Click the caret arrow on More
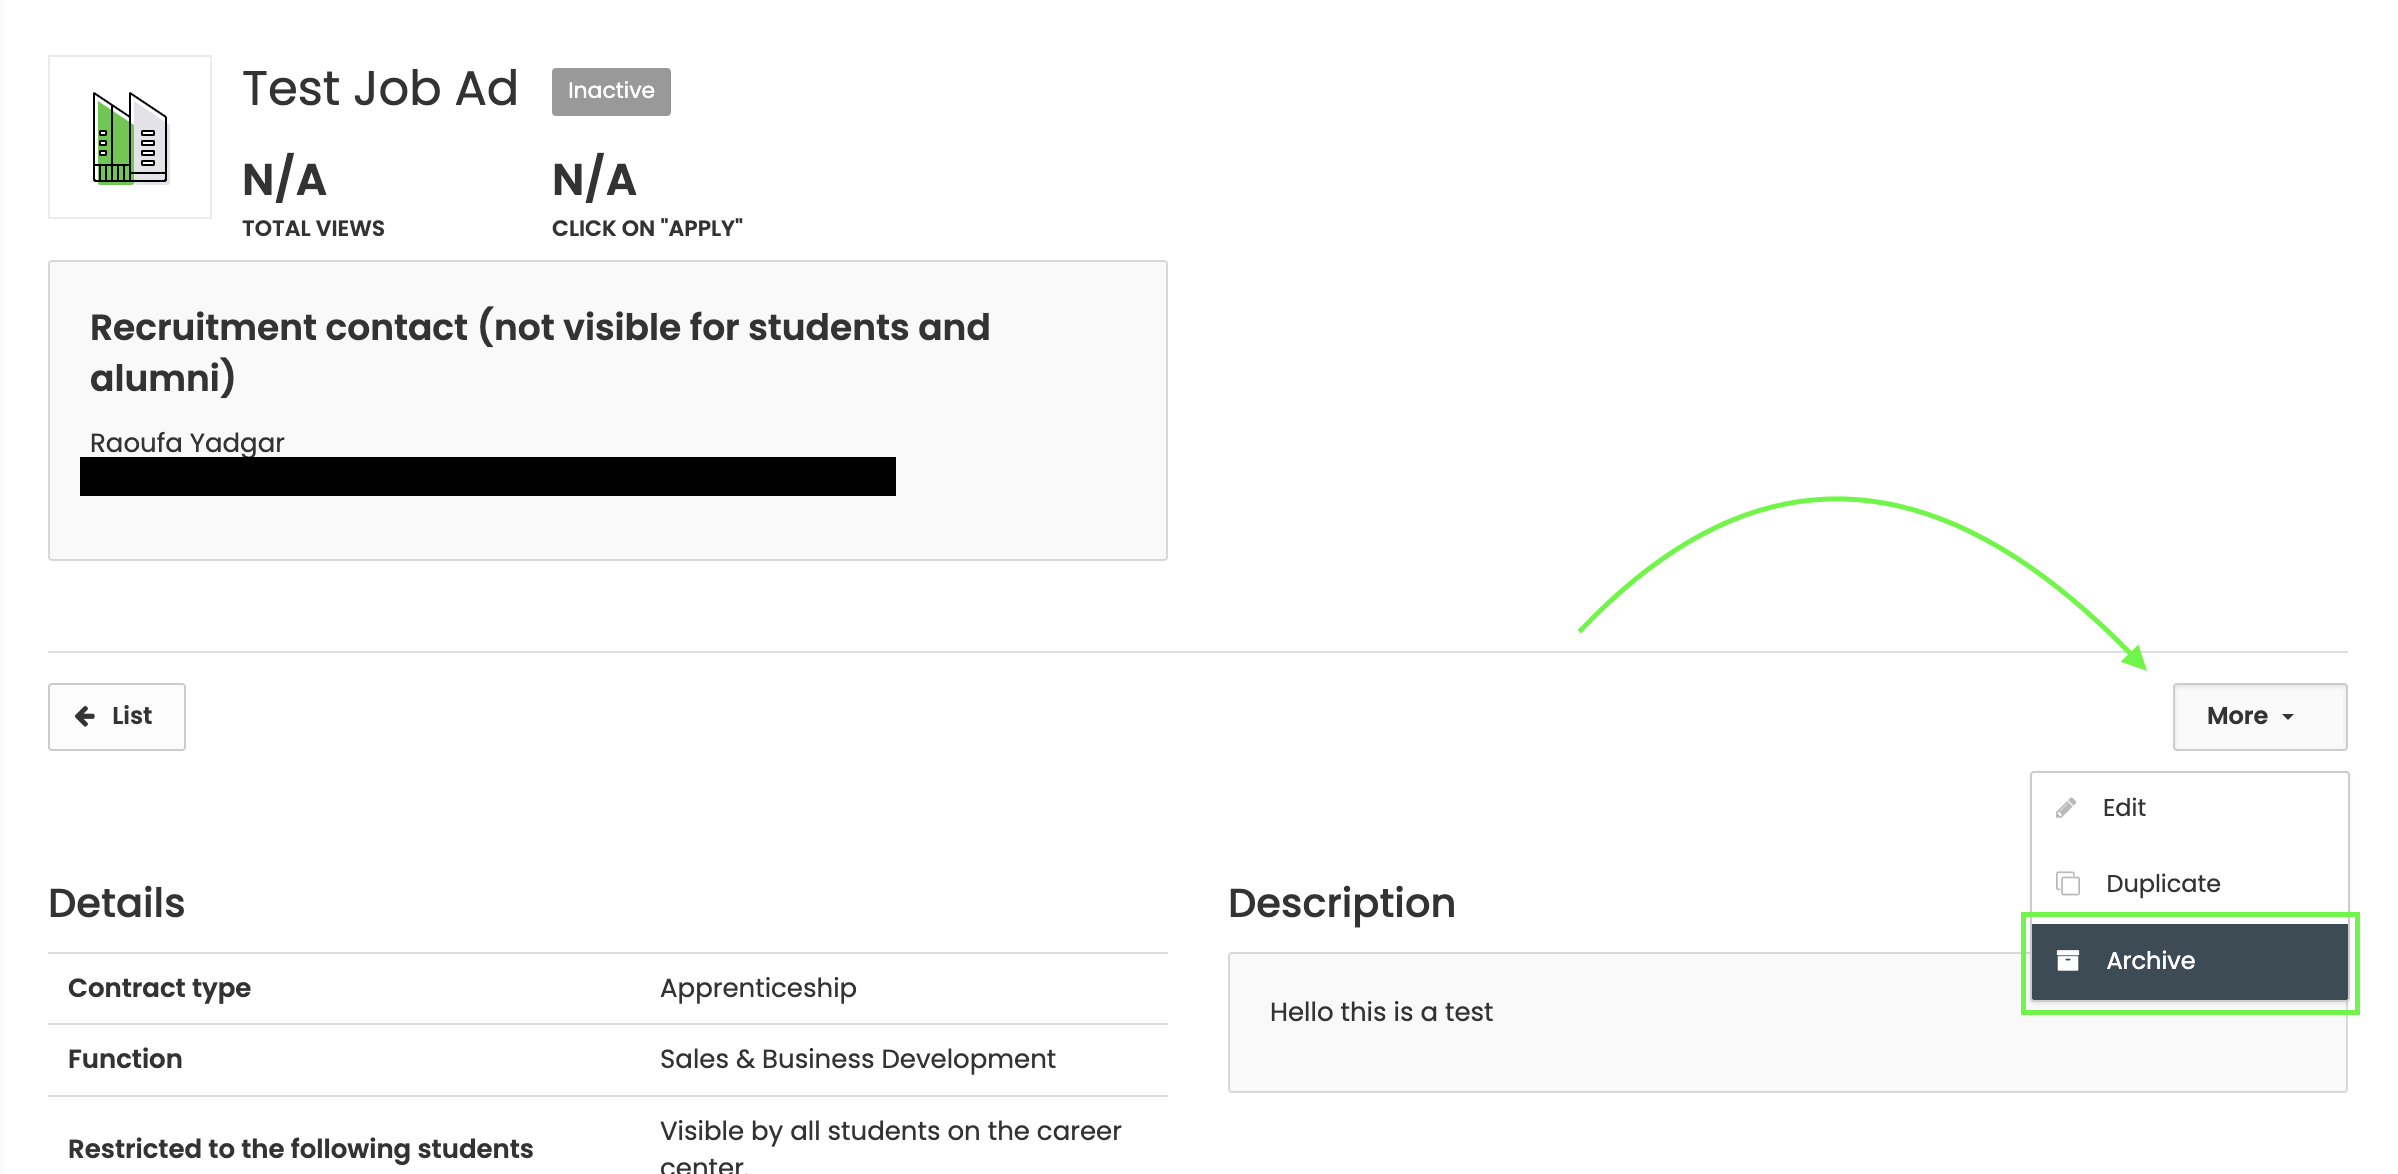The image size is (2398, 1174). pyautogui.click(x=2288, y=717)
